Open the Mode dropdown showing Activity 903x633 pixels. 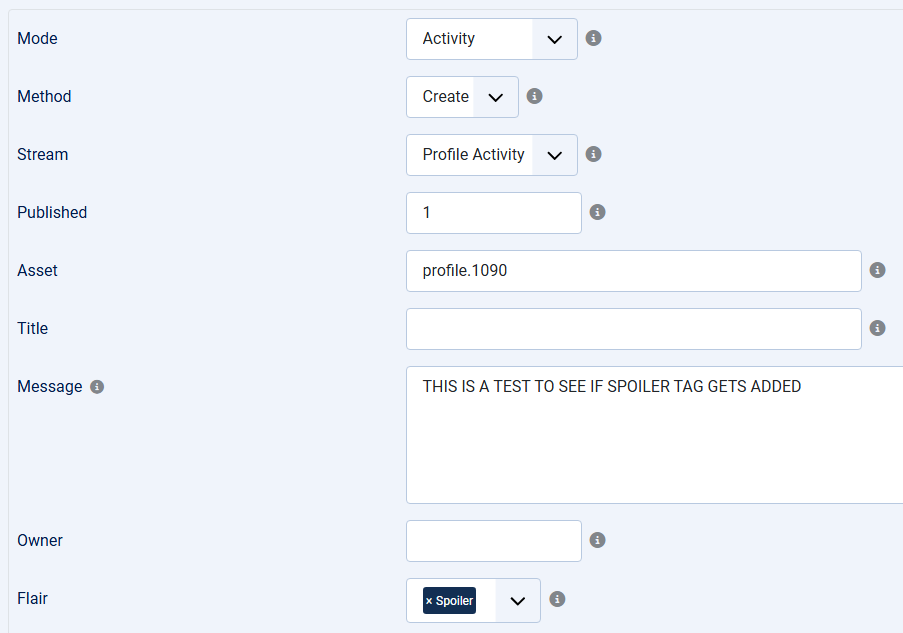[x=491, y=39]
